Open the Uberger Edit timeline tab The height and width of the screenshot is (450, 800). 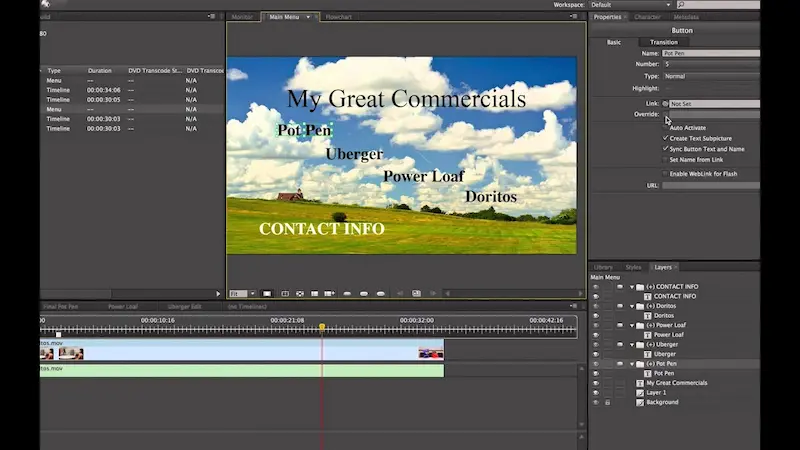click(x=184, y=307)
